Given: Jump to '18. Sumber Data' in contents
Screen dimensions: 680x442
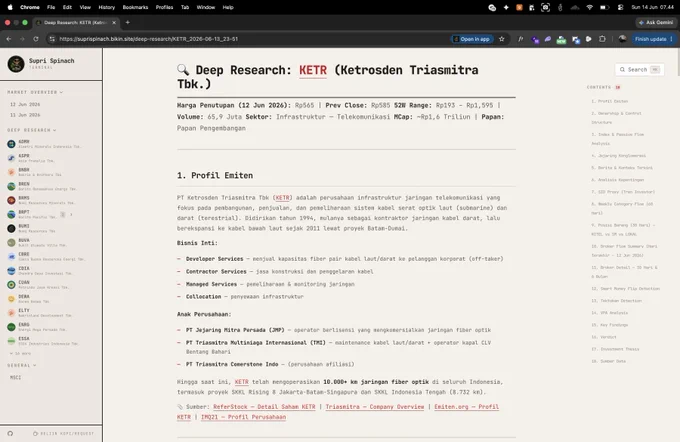Looking at the screenshot, I should pos(608,361).
